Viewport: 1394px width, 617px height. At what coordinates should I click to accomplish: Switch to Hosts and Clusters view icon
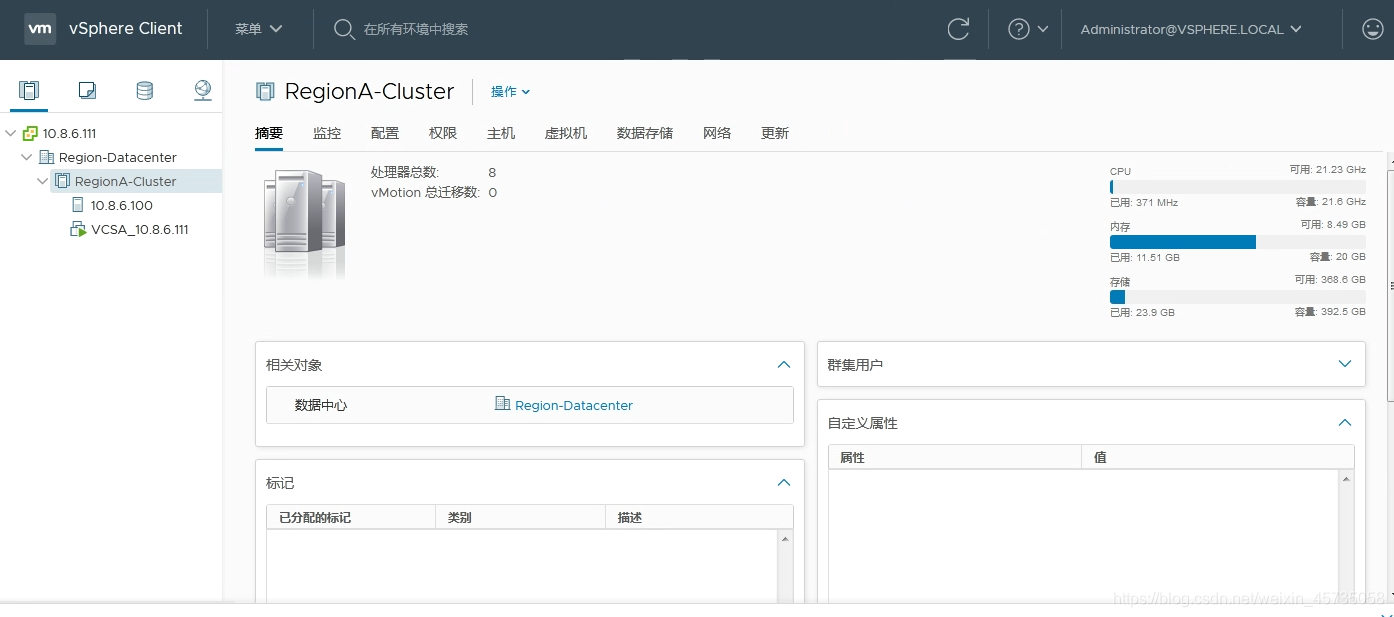pos(29,91)
